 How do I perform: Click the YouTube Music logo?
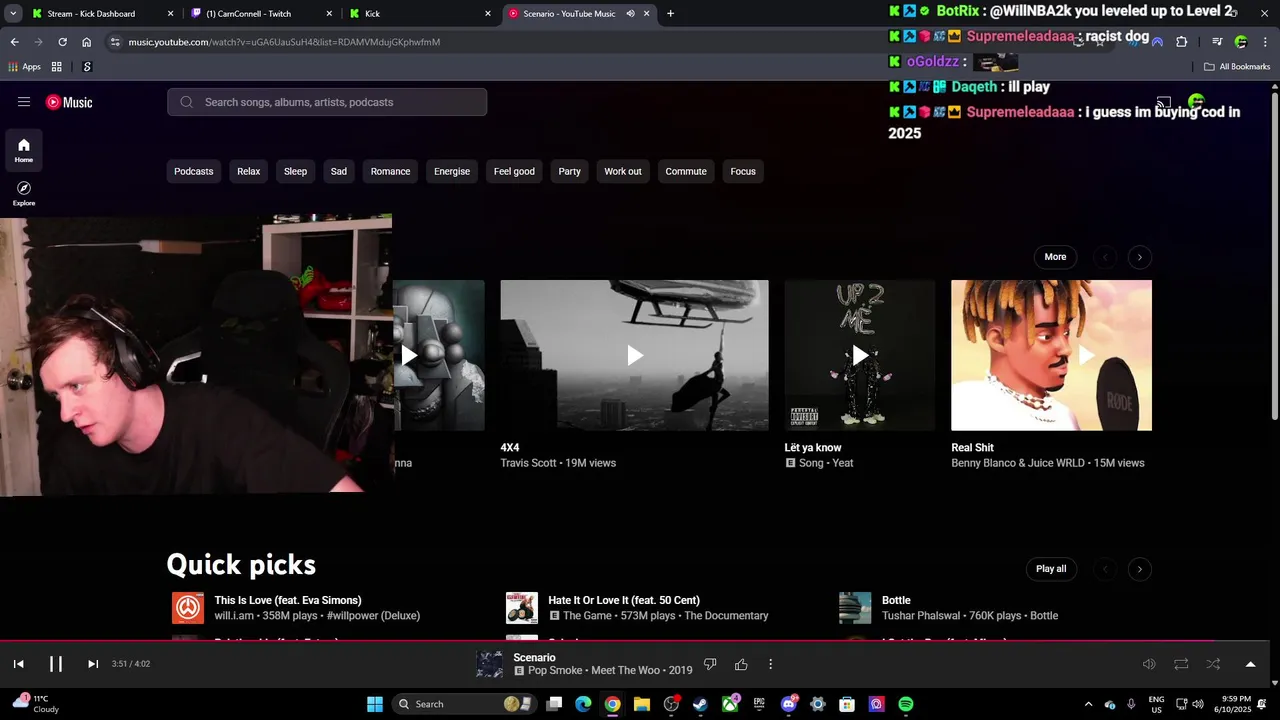[x=69, y=102]
